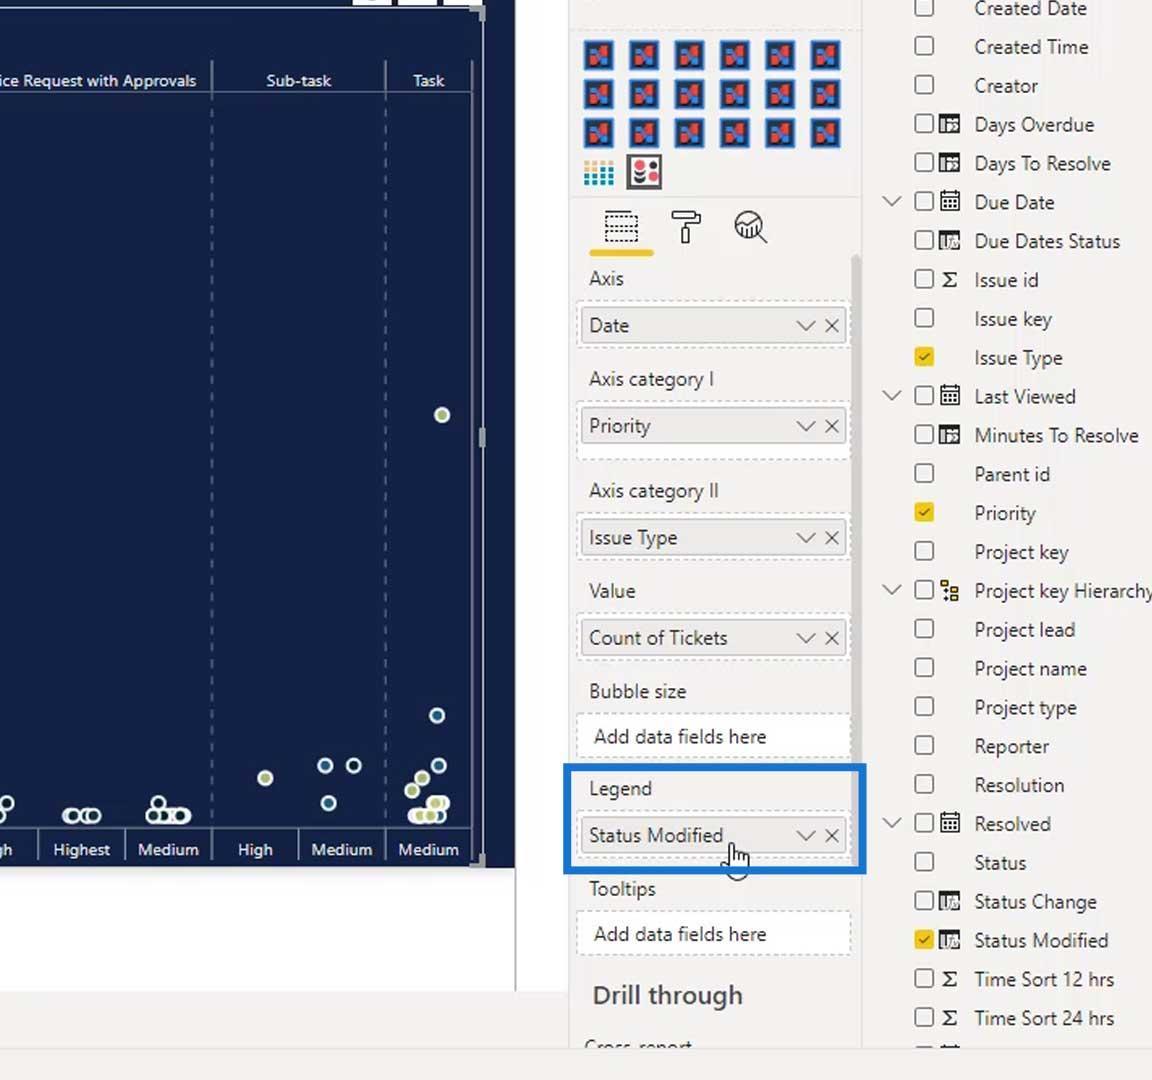Click the Task column header in chart

click(x=428, y=81)
